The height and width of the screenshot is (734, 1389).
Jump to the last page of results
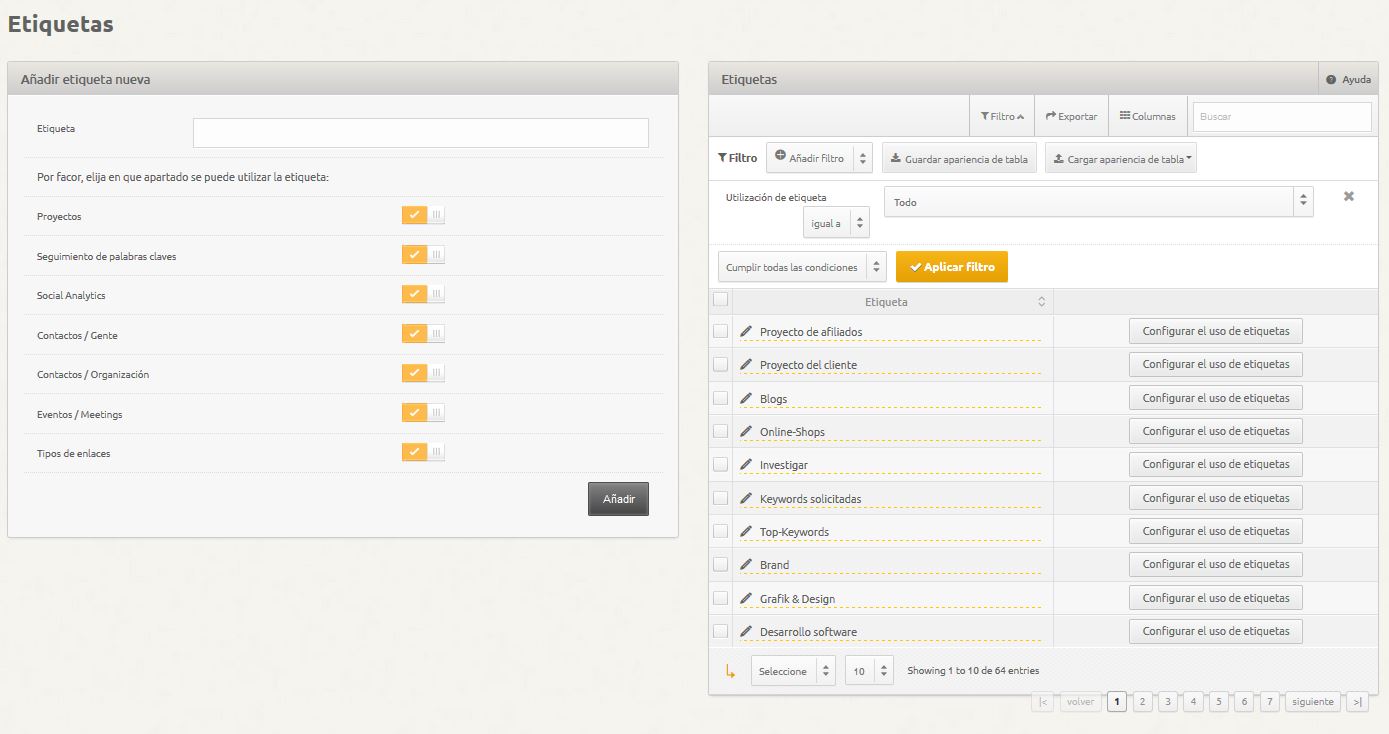click(x=1357, y=702)
